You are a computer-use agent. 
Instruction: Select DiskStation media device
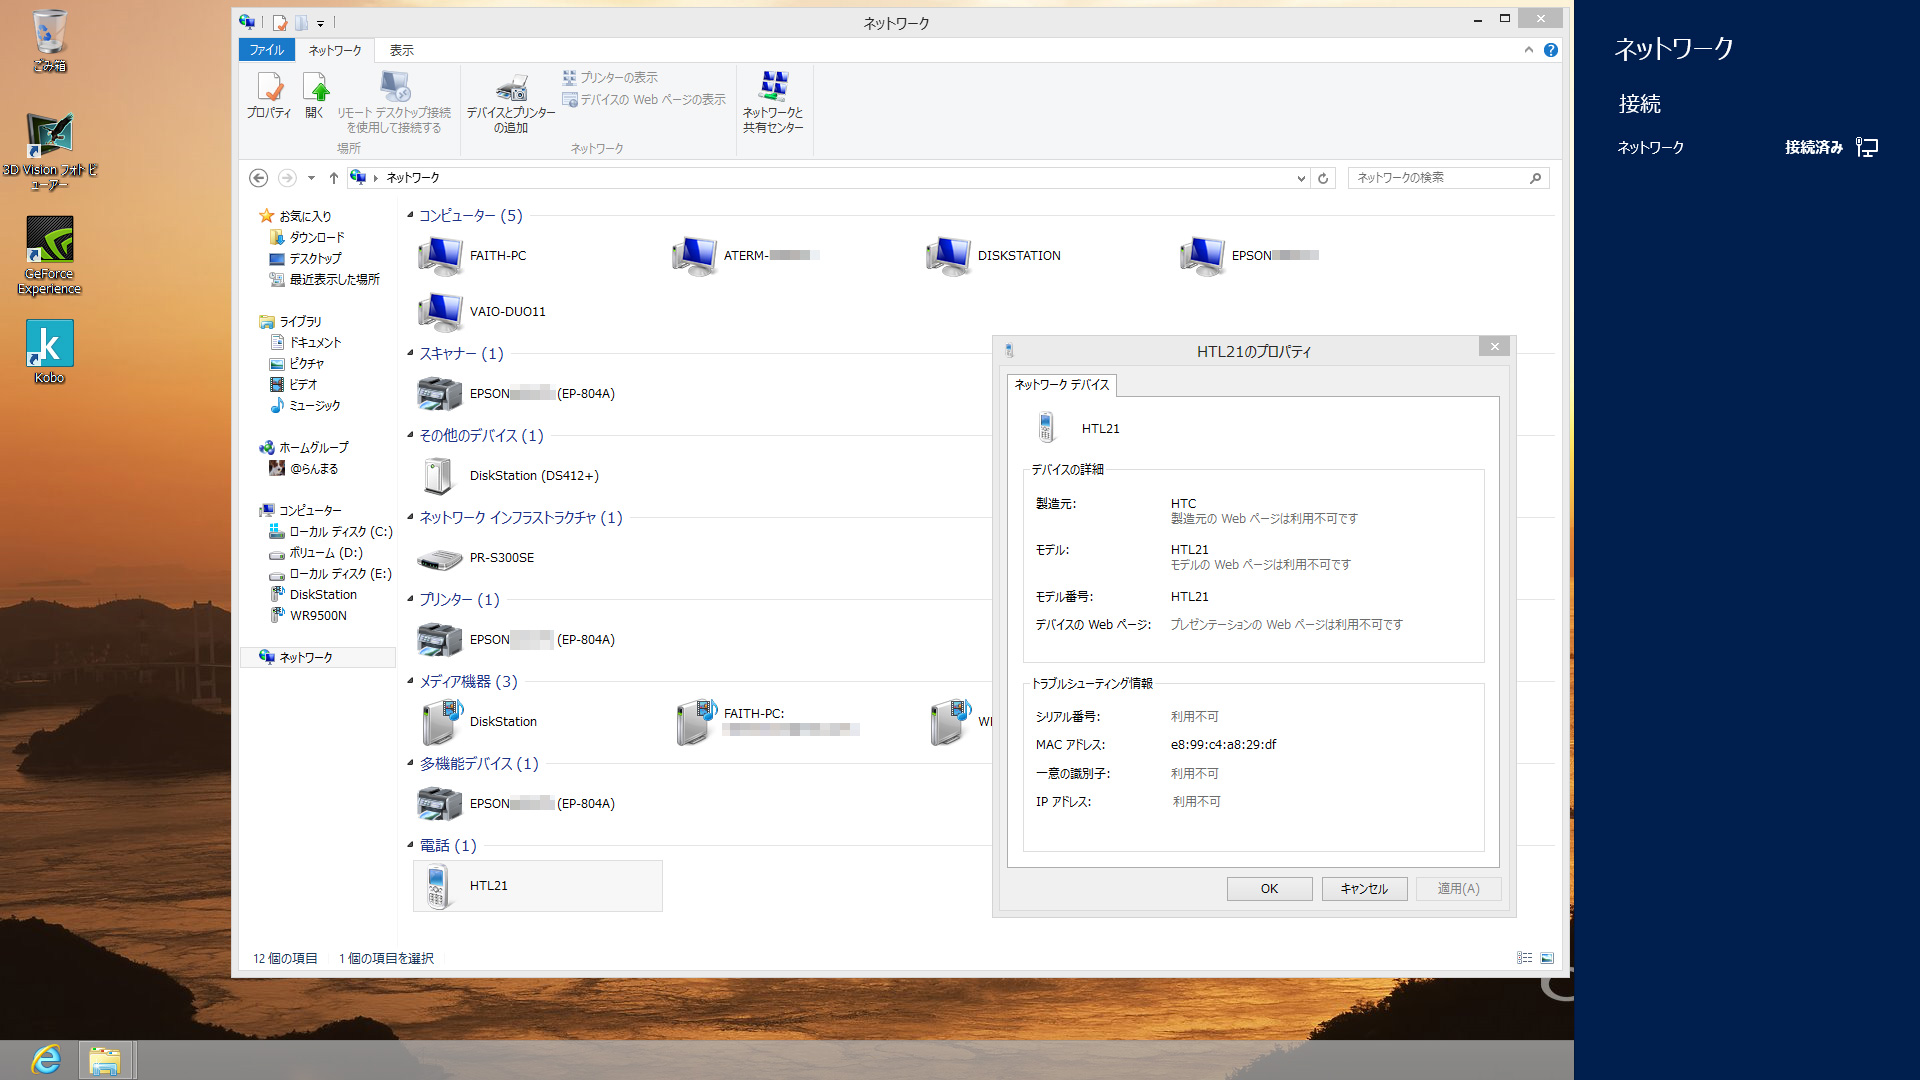click(478, 722)
